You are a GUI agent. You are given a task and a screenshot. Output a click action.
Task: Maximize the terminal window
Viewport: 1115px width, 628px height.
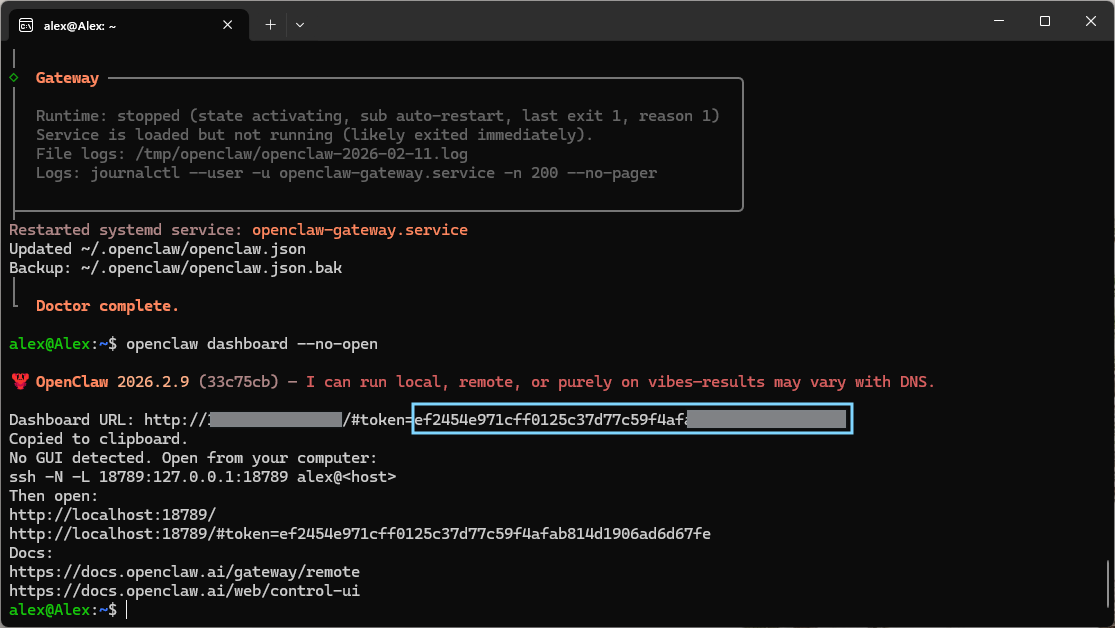coord(1044,21)
